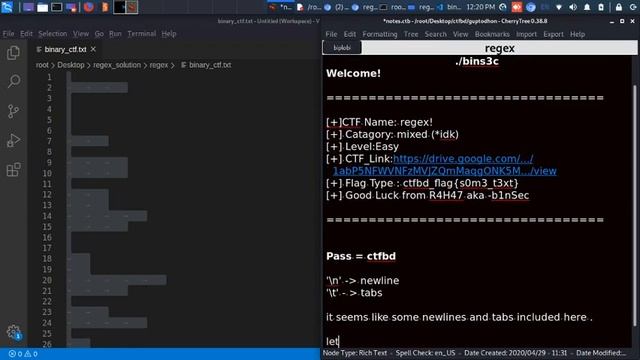
Task: Select the binary_ctf.txt editor tab
Action: (x=66, y=49)
